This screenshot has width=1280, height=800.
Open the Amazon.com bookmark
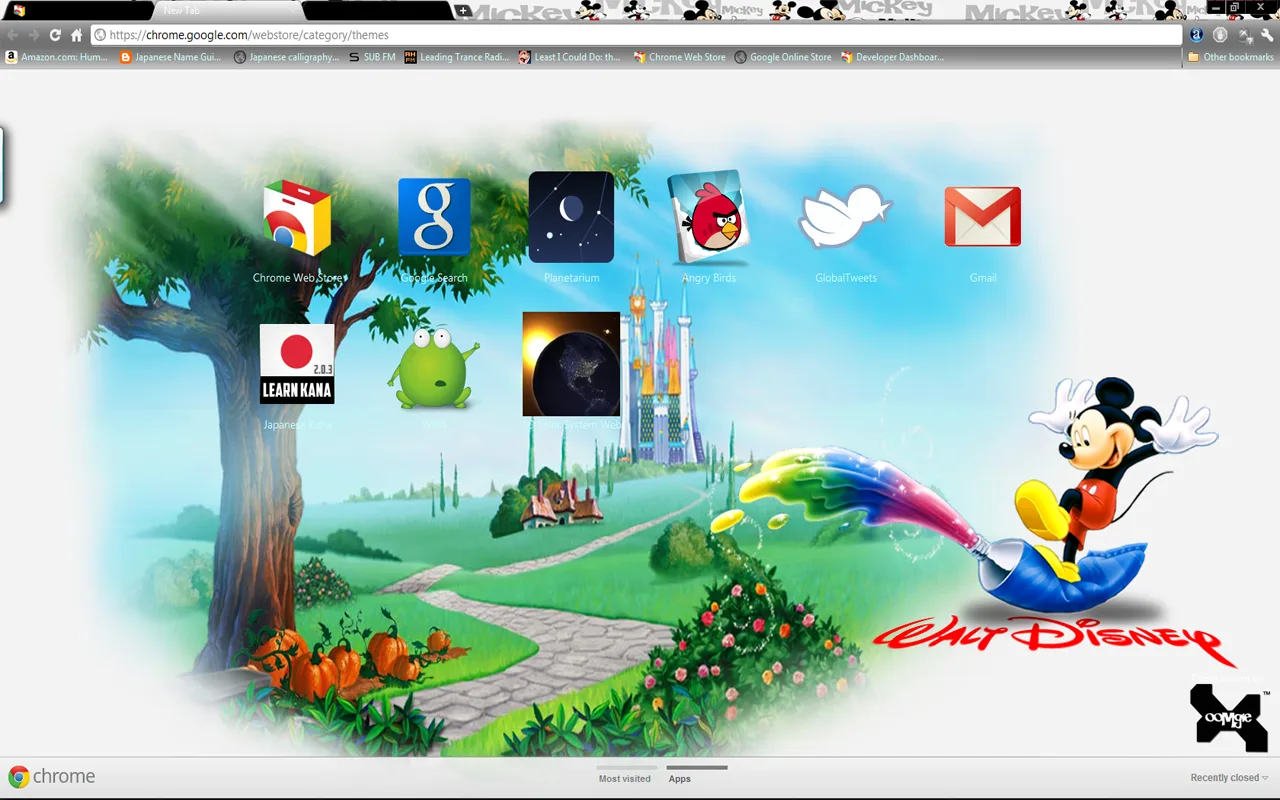57,57
